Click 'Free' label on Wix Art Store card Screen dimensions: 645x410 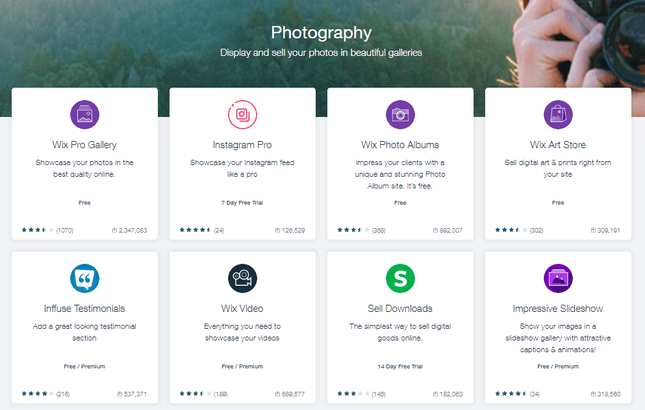[x=558, y=203]
